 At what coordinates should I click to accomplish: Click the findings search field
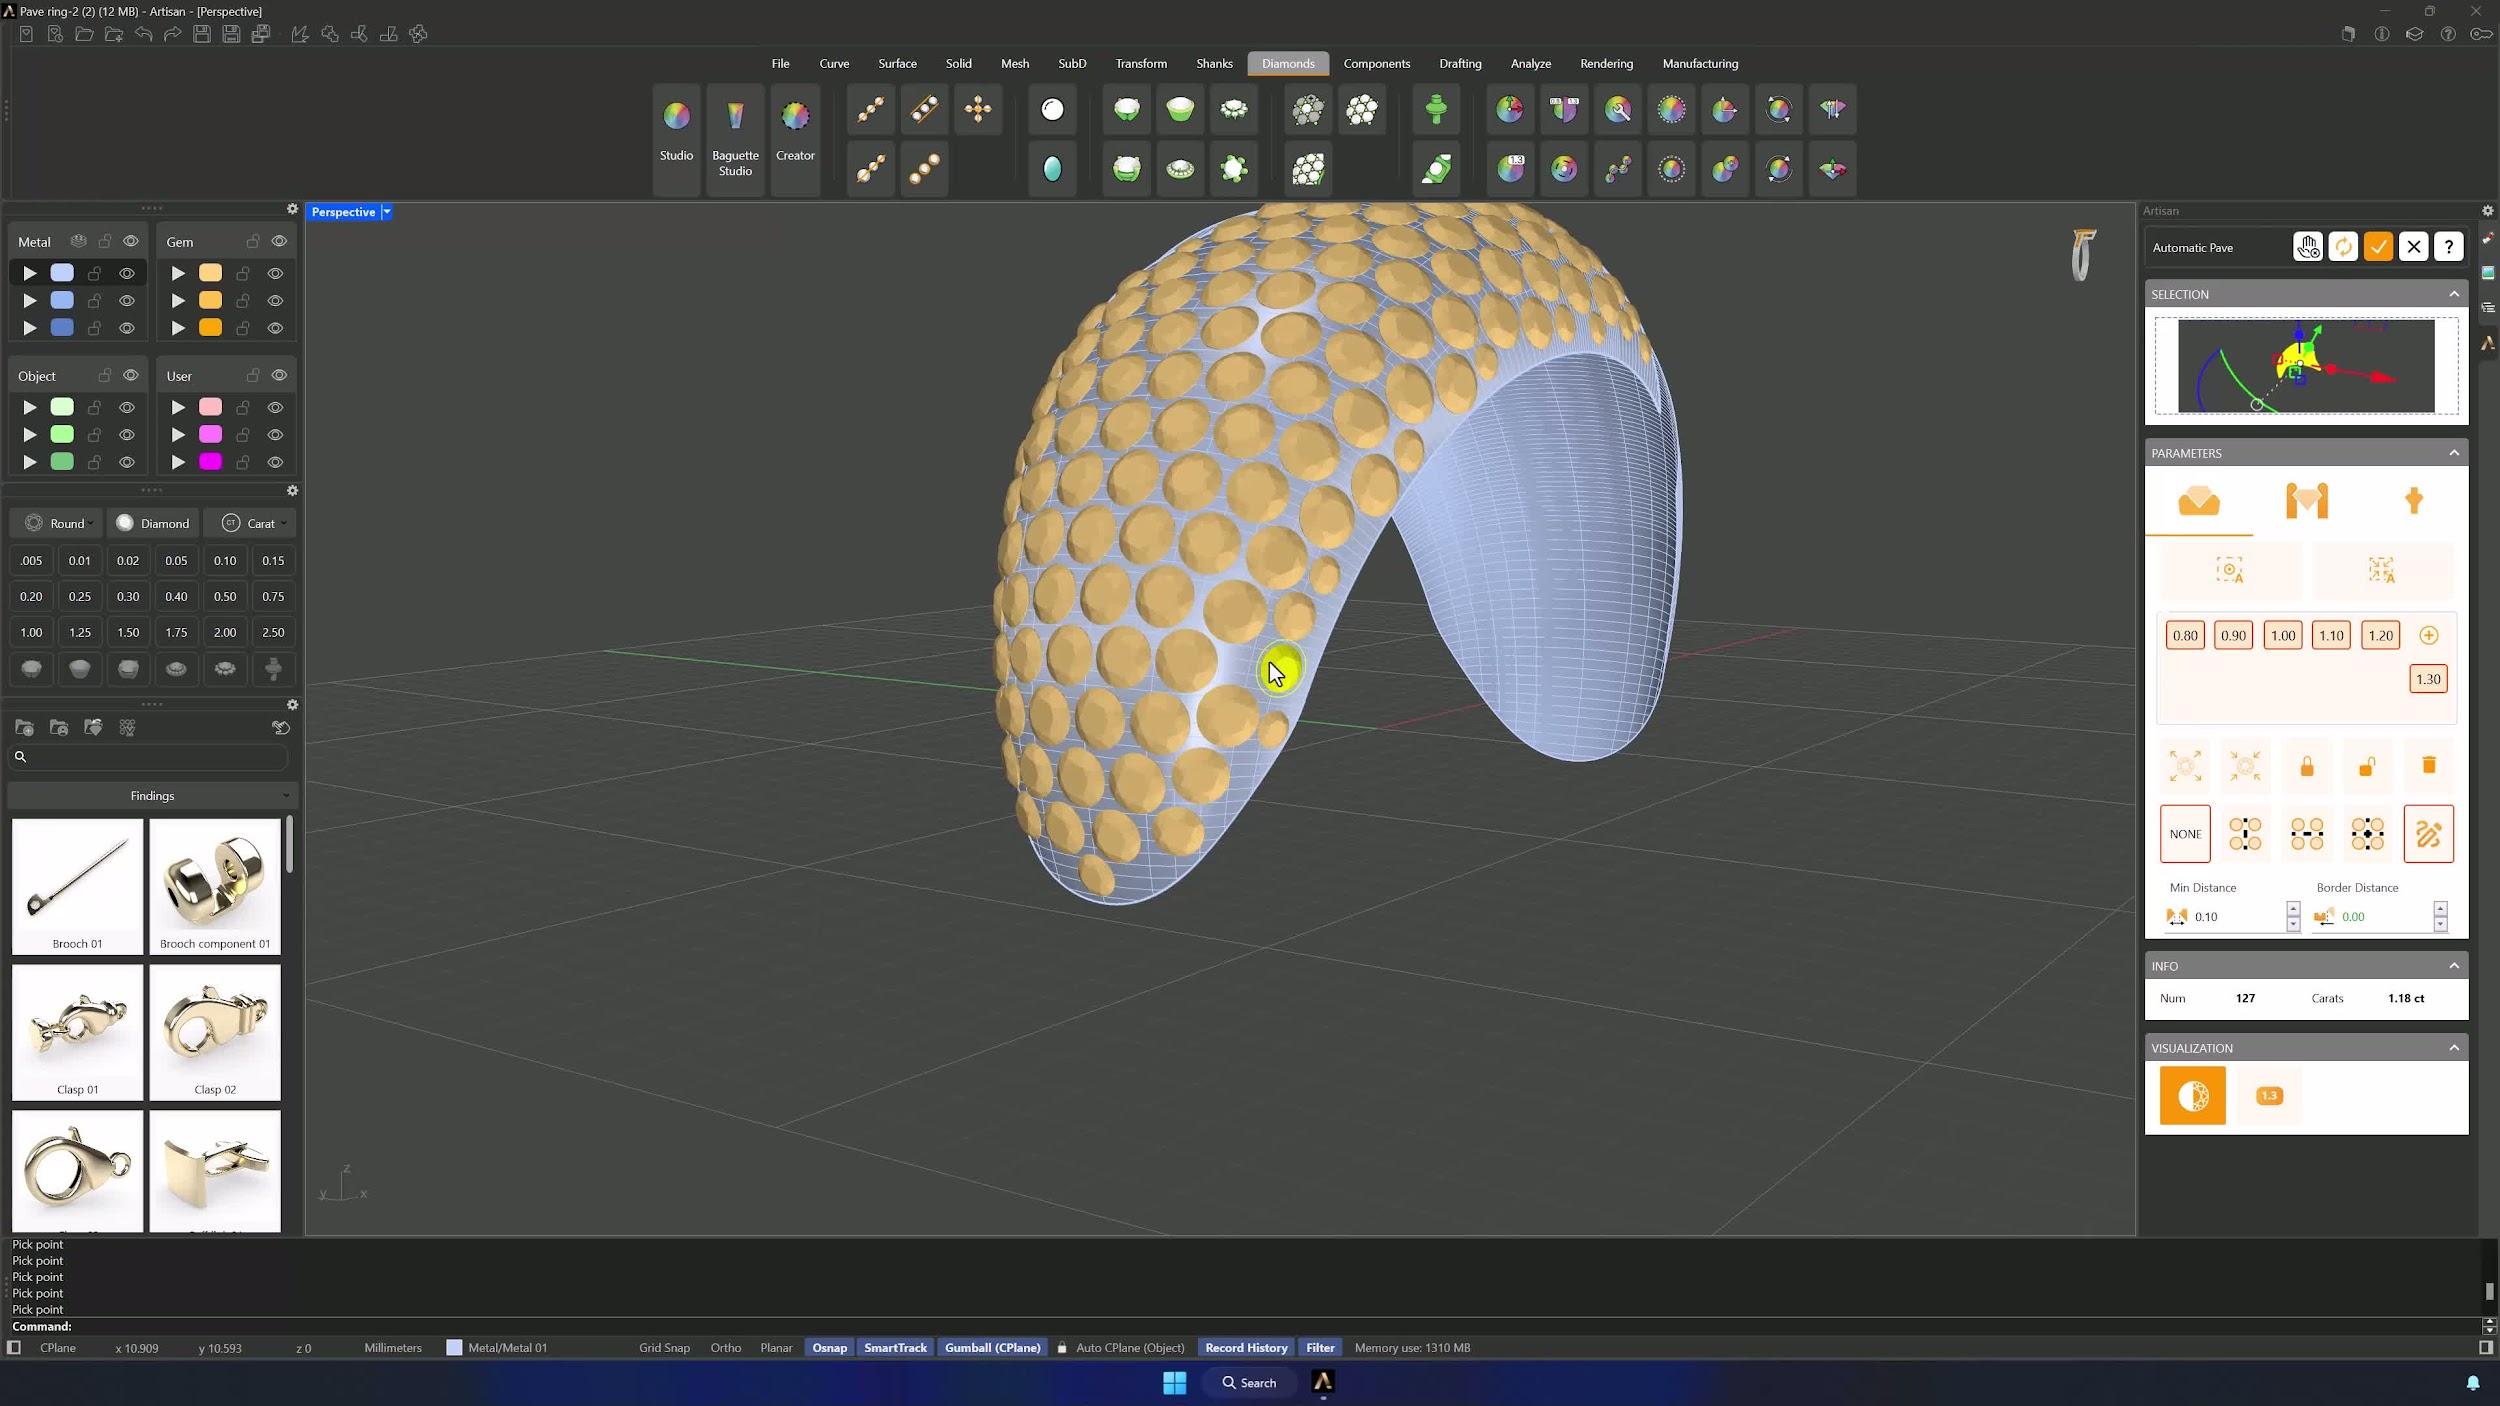point(150,757)
